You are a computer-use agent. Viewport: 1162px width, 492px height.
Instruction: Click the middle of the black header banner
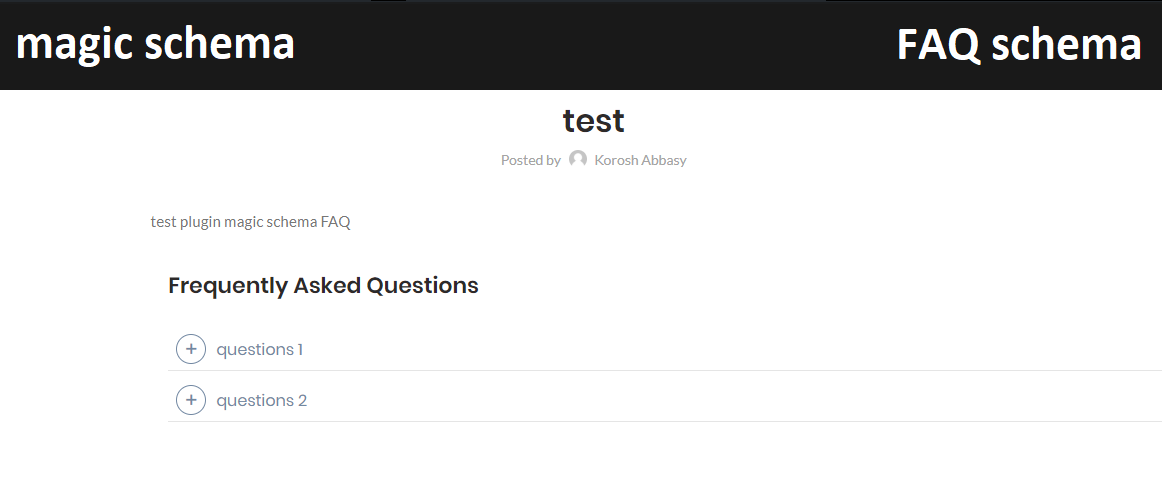tap(581, 45)
